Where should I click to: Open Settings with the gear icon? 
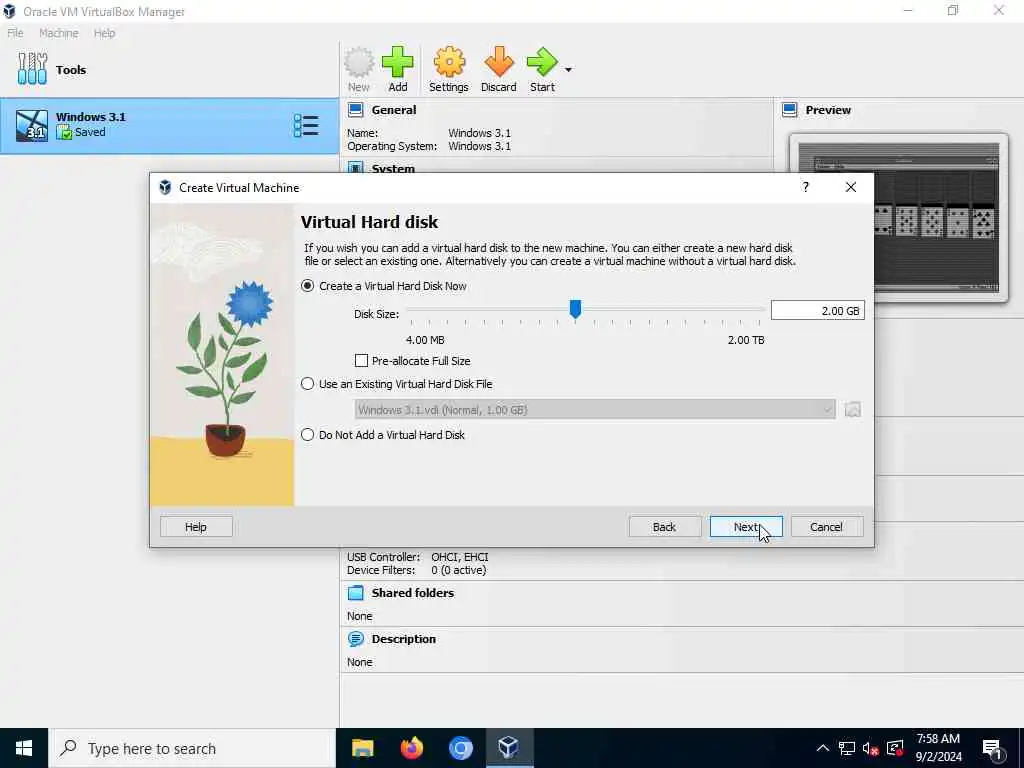449,69
